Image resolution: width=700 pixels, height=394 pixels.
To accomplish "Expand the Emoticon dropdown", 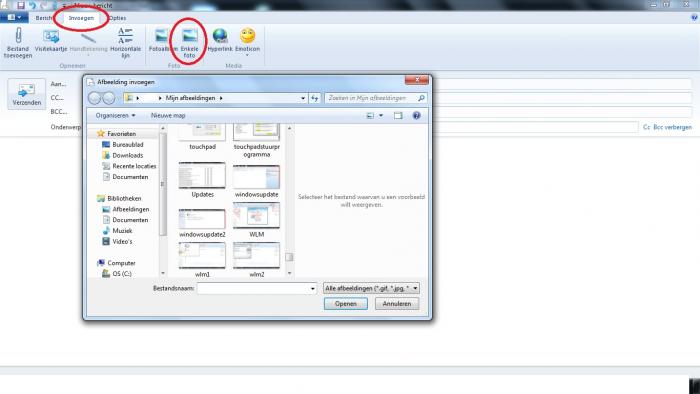I will click(x=247, y=55).
